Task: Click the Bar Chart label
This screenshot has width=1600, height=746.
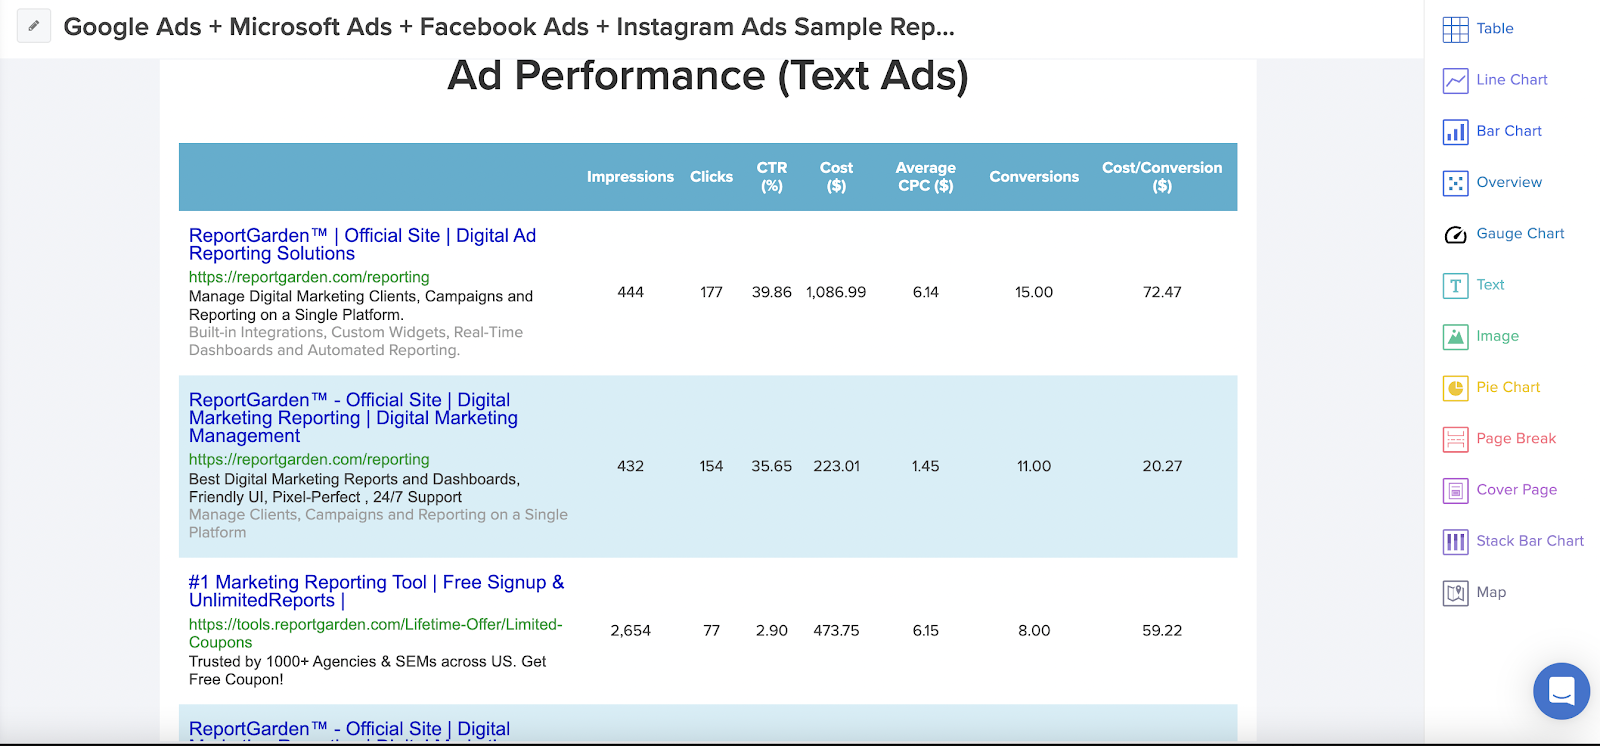Action: [1509, 131]
